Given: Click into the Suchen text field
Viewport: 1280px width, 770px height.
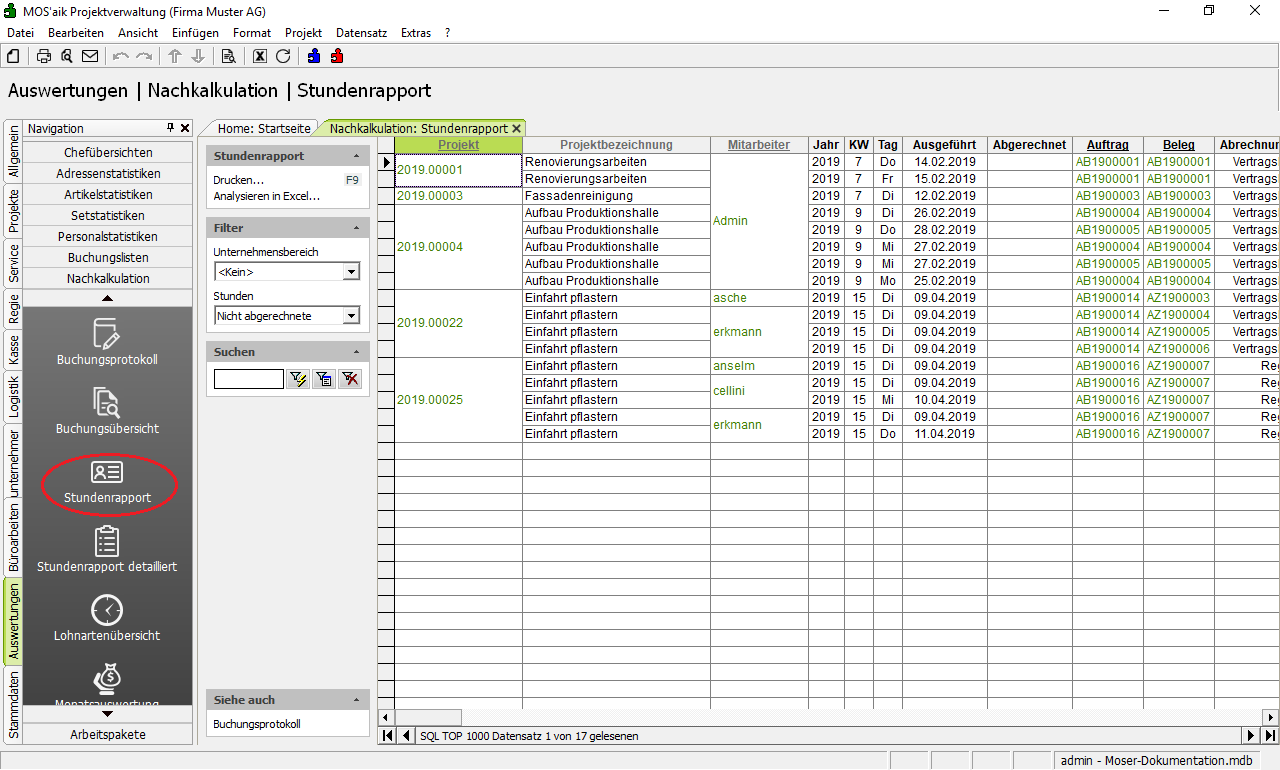Looking at the screenshot, I should pos(248,379).
